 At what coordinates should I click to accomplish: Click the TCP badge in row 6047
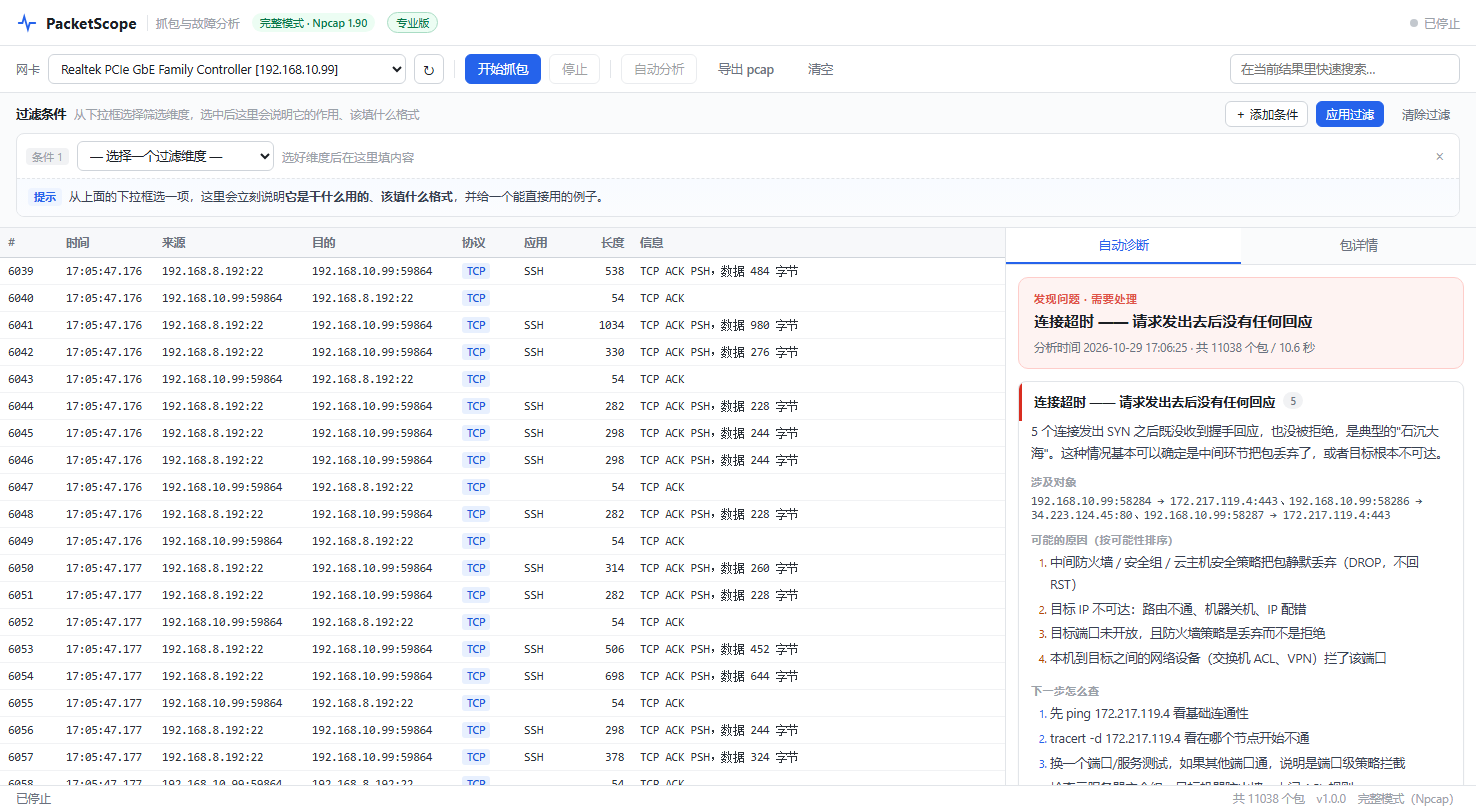coord(476,487)
